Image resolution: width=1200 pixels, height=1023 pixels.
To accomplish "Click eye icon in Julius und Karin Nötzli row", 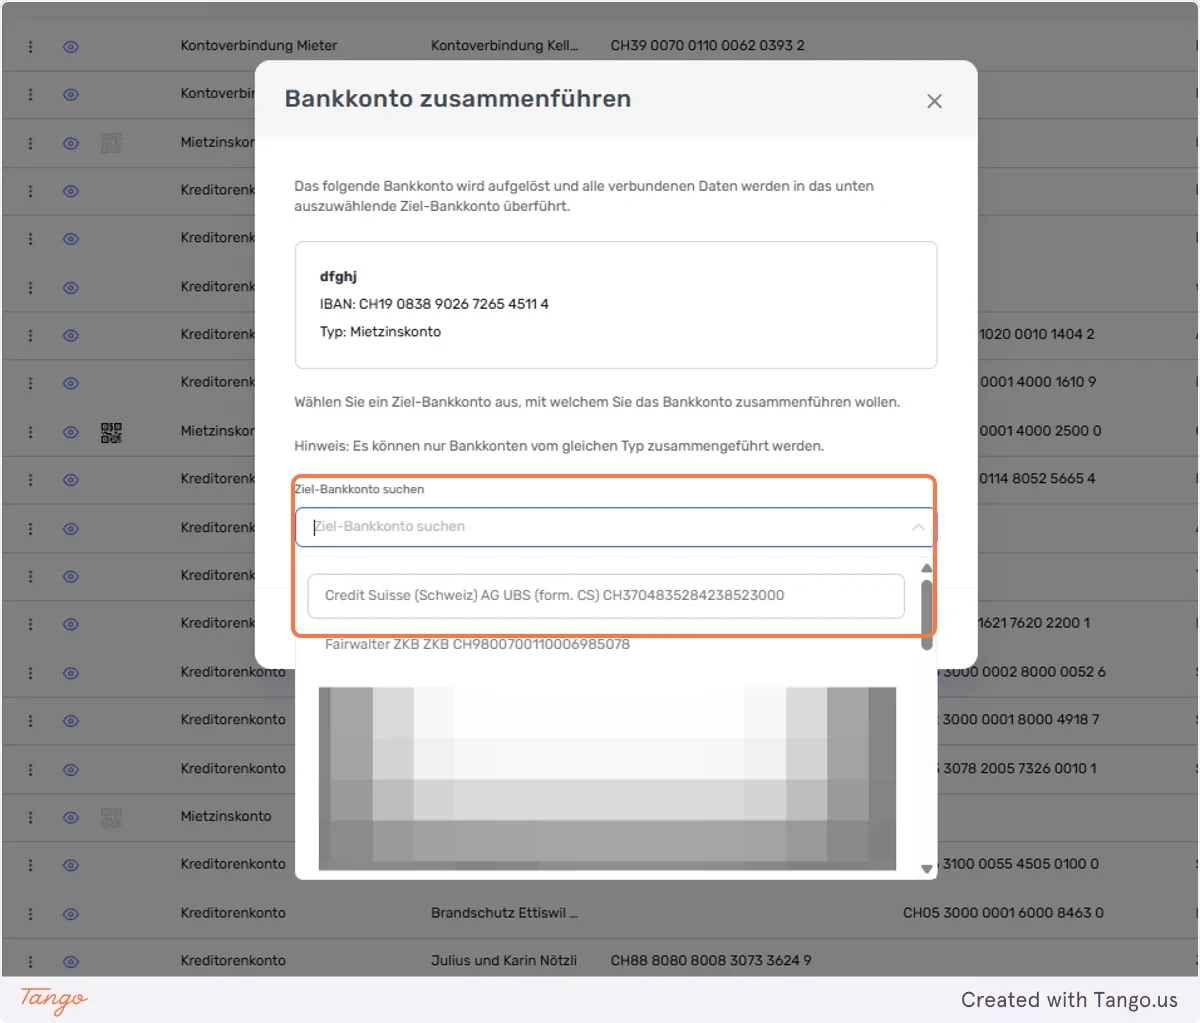I will 71,961.
